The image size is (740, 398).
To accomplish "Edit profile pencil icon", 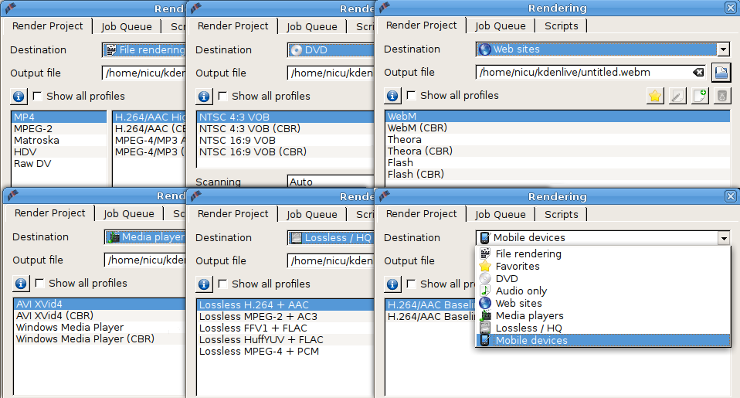I will (677, 96).
